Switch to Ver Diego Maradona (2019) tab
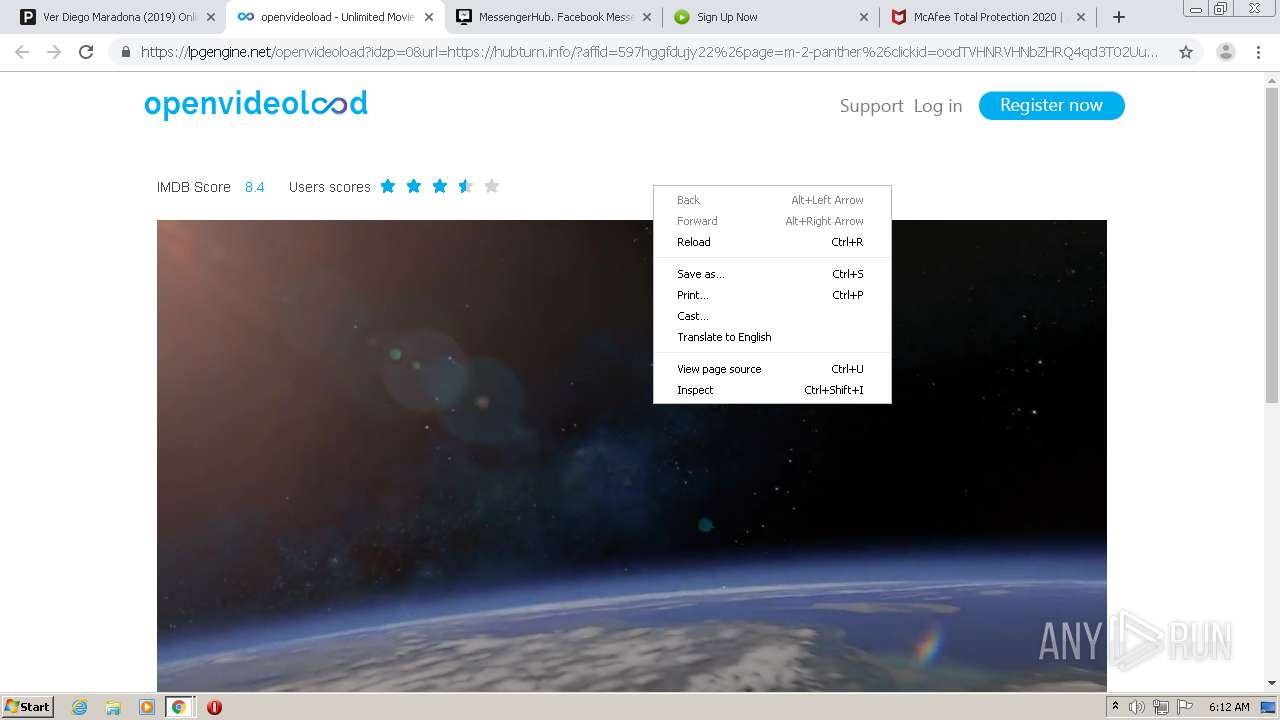1280x720 pixels. click(116, 17)
